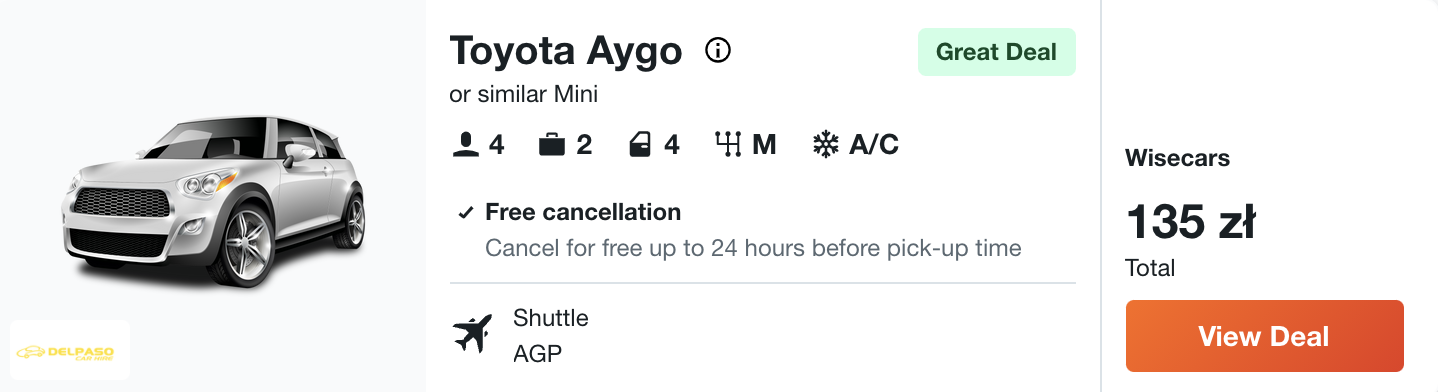Click the free cancellation checkmark icon

point(465,213)
